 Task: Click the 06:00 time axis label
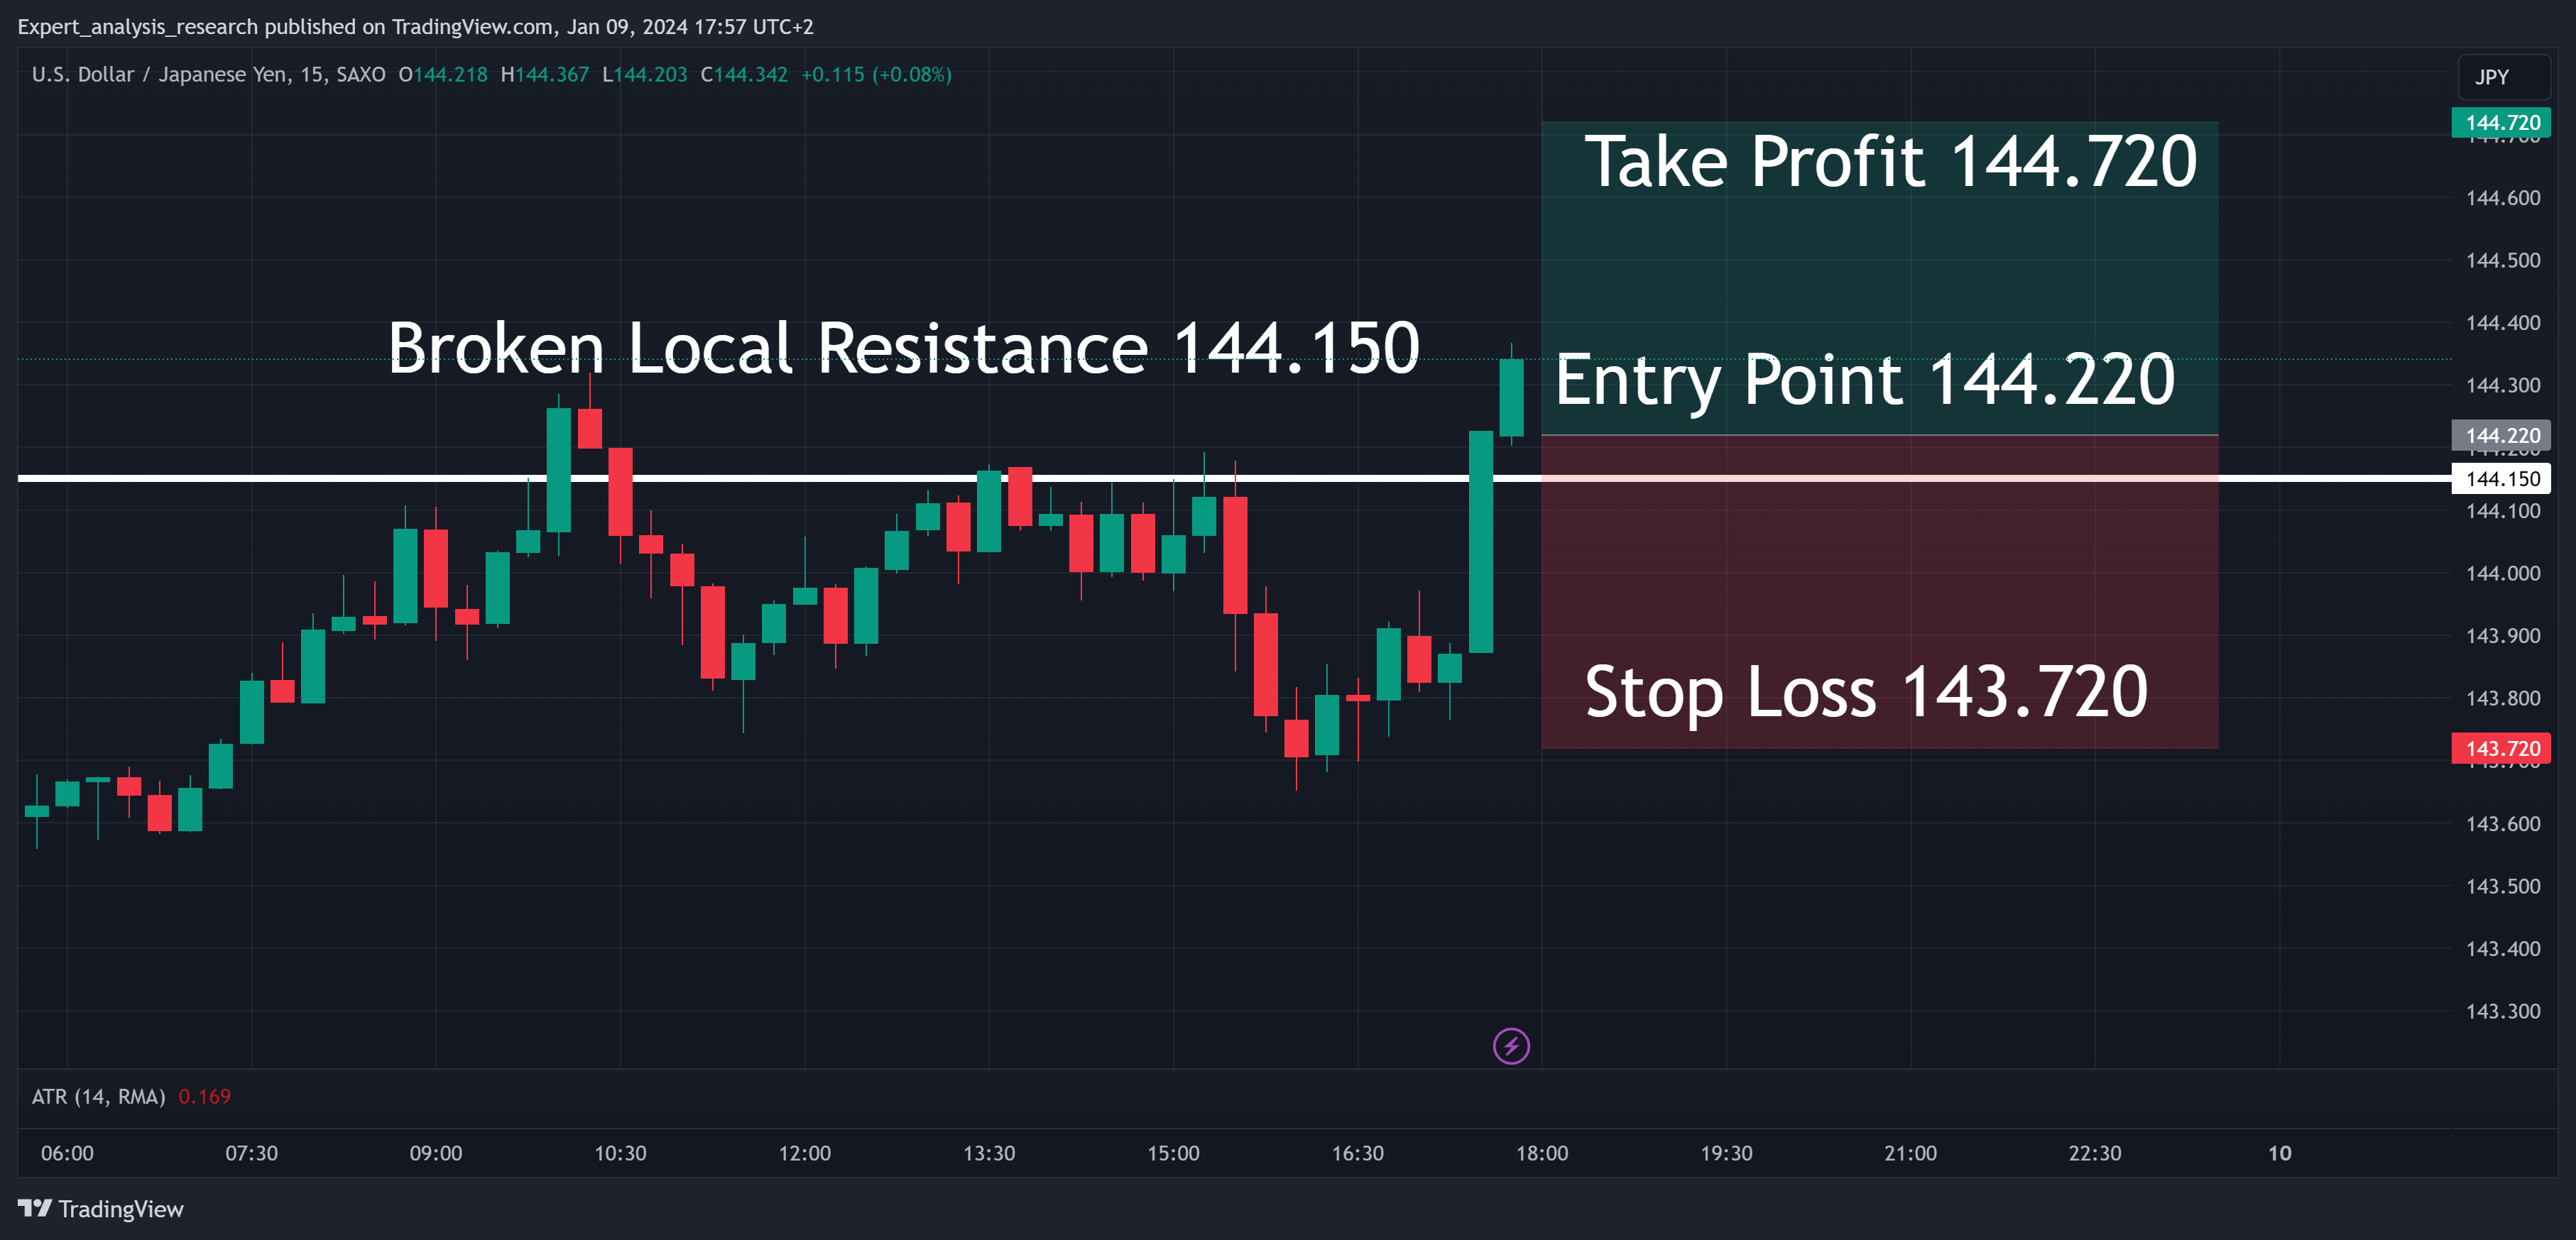(67, 1153)
